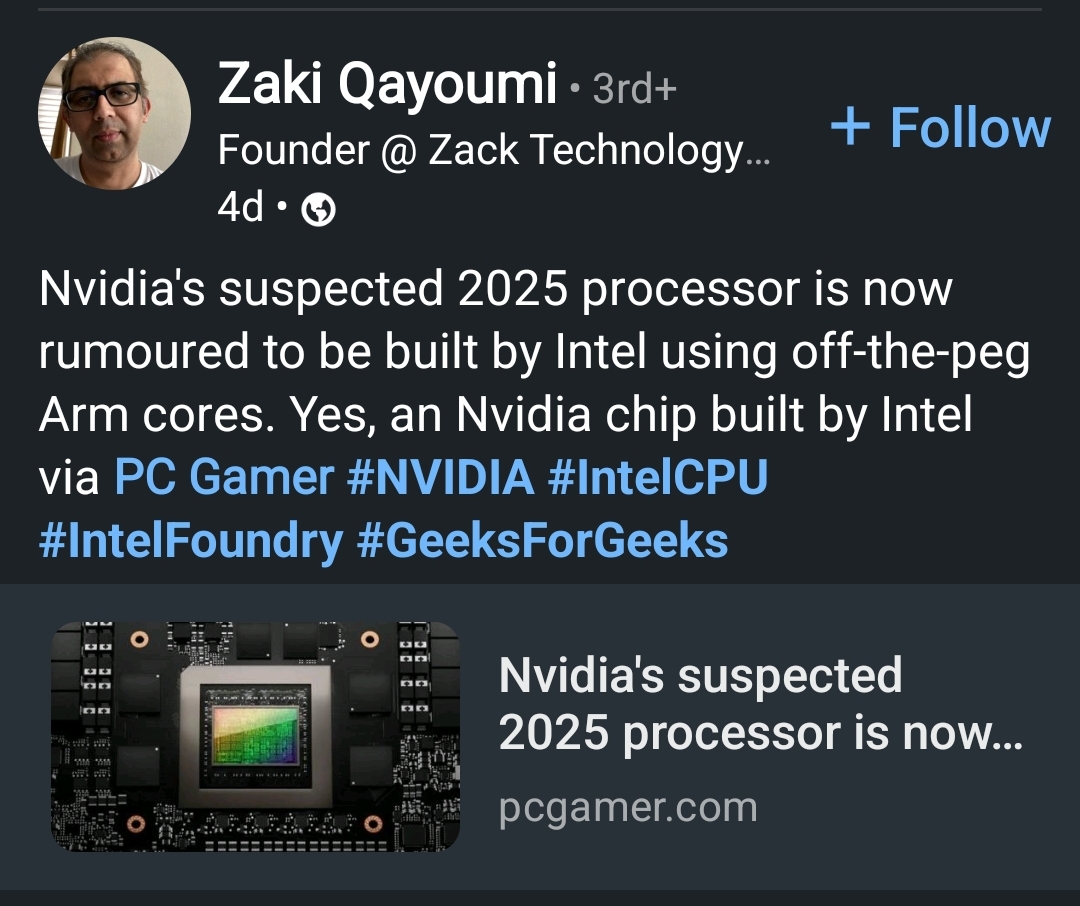Open the #IntelCPU hashtag
The height and width of the screenshot is (906, 1080).
[658, 477]
